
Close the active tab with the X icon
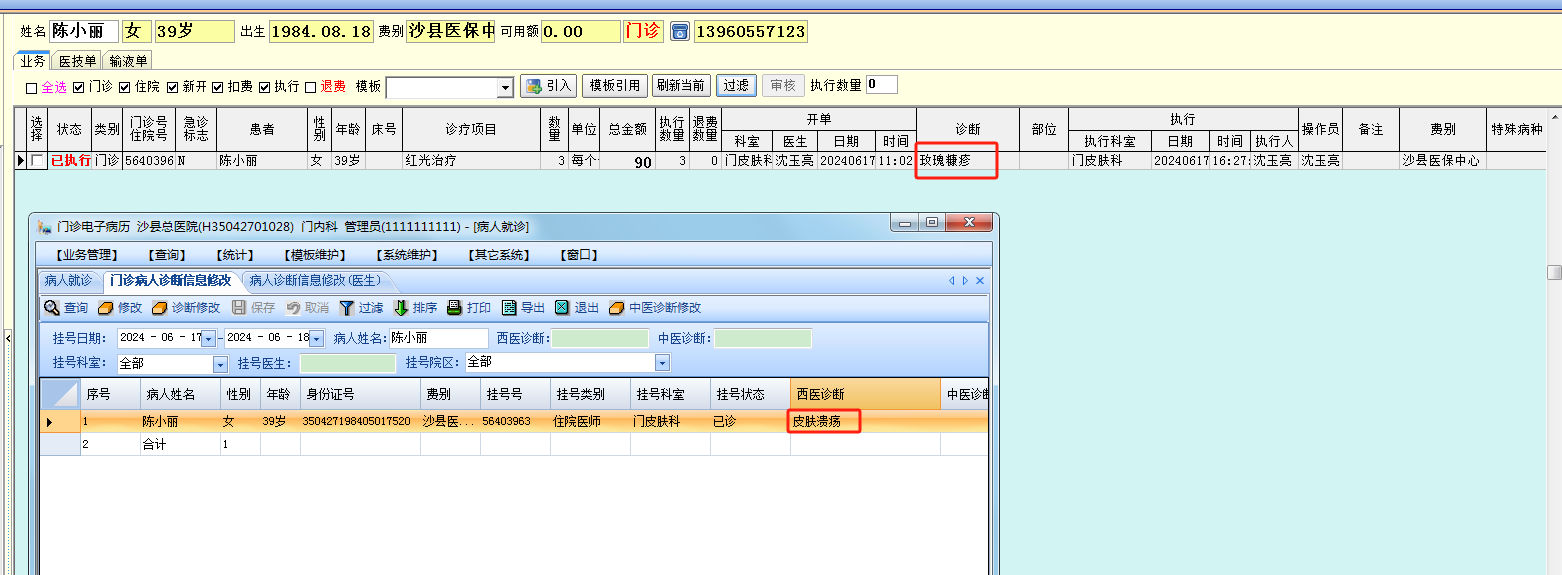pos(980,281)
